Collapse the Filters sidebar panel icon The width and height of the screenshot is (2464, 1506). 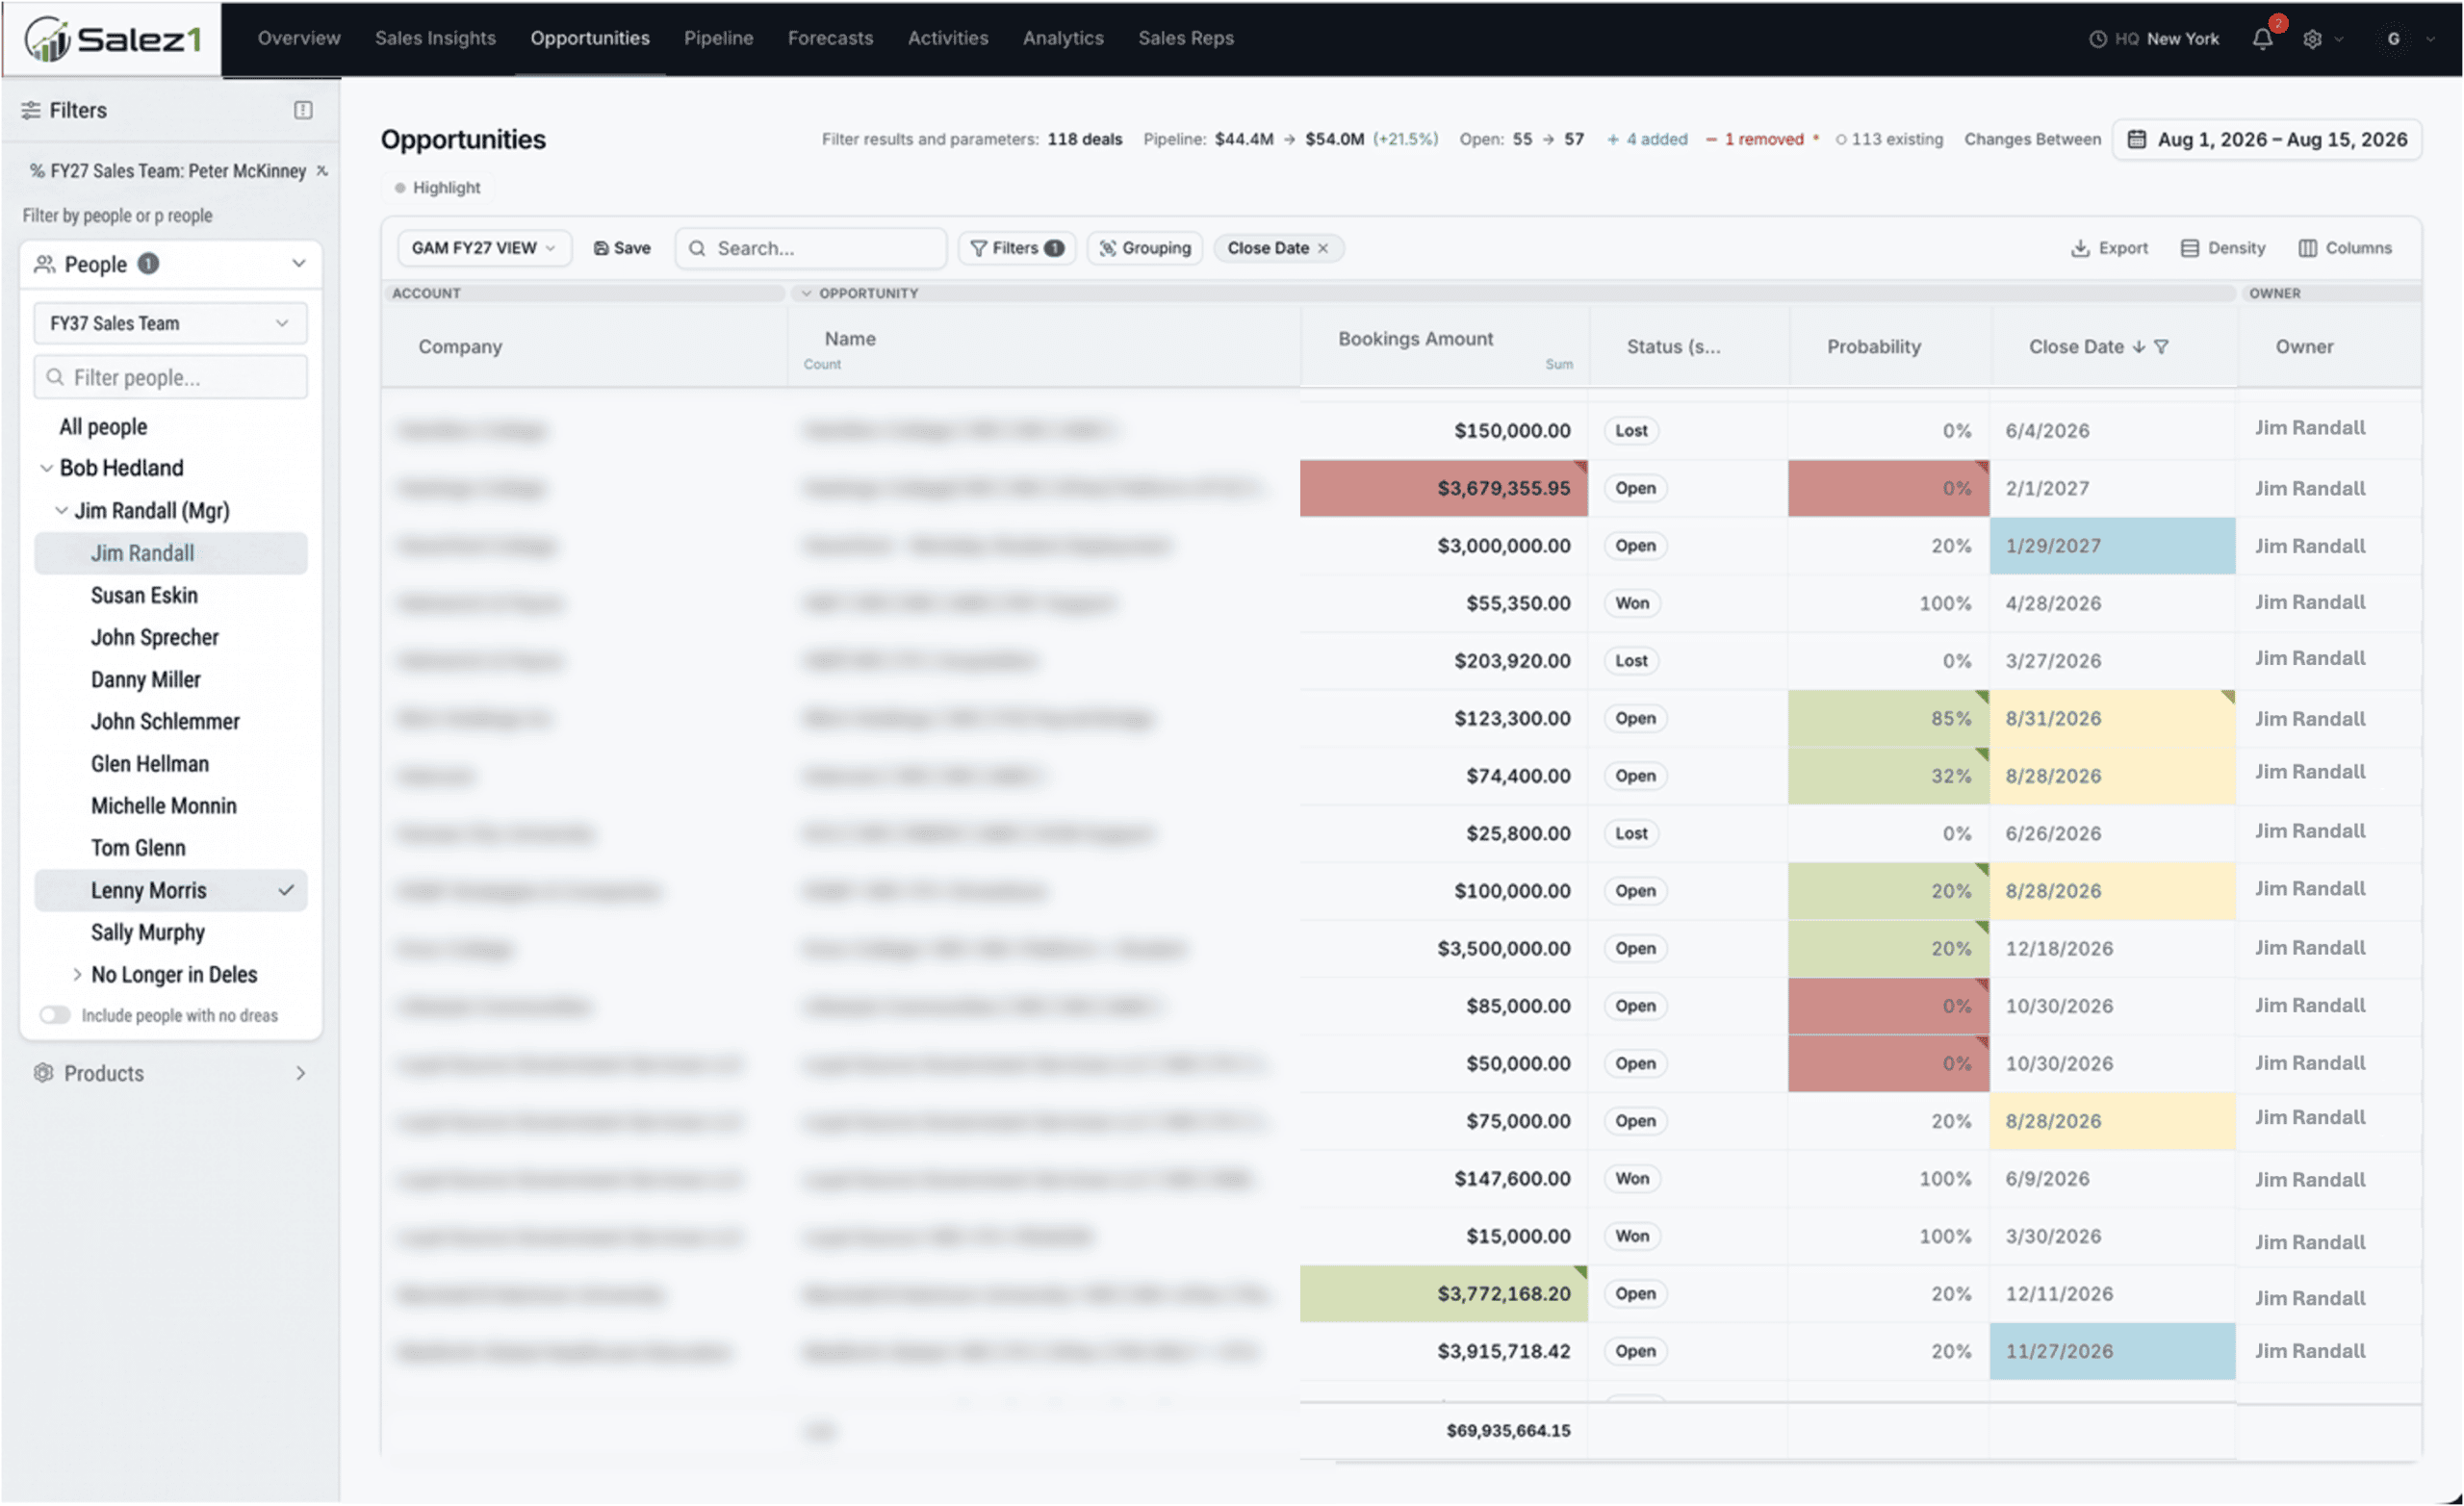pos(303,110)
